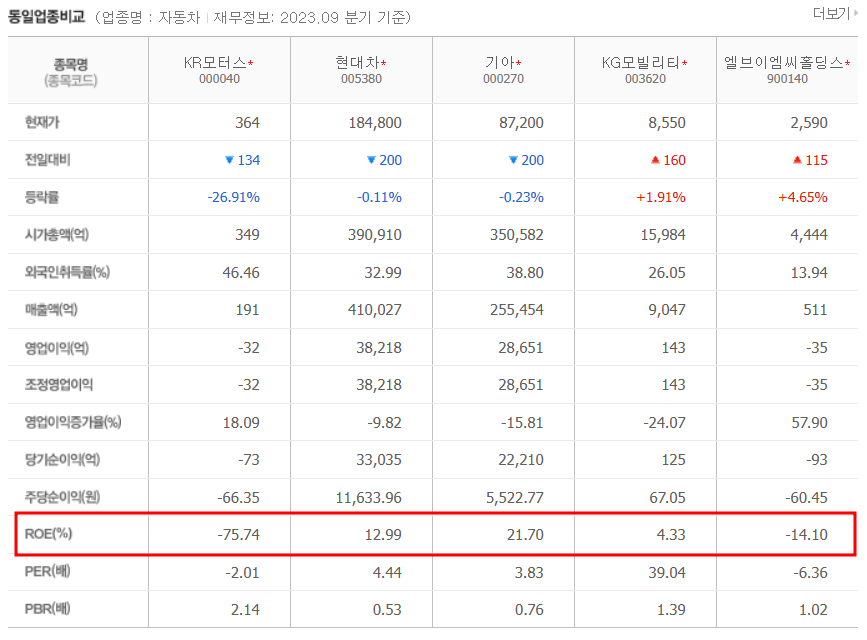This screenshot has height=640, width=867.
Task: Click KR모터스 change ▼134
Action: (243, 160)
